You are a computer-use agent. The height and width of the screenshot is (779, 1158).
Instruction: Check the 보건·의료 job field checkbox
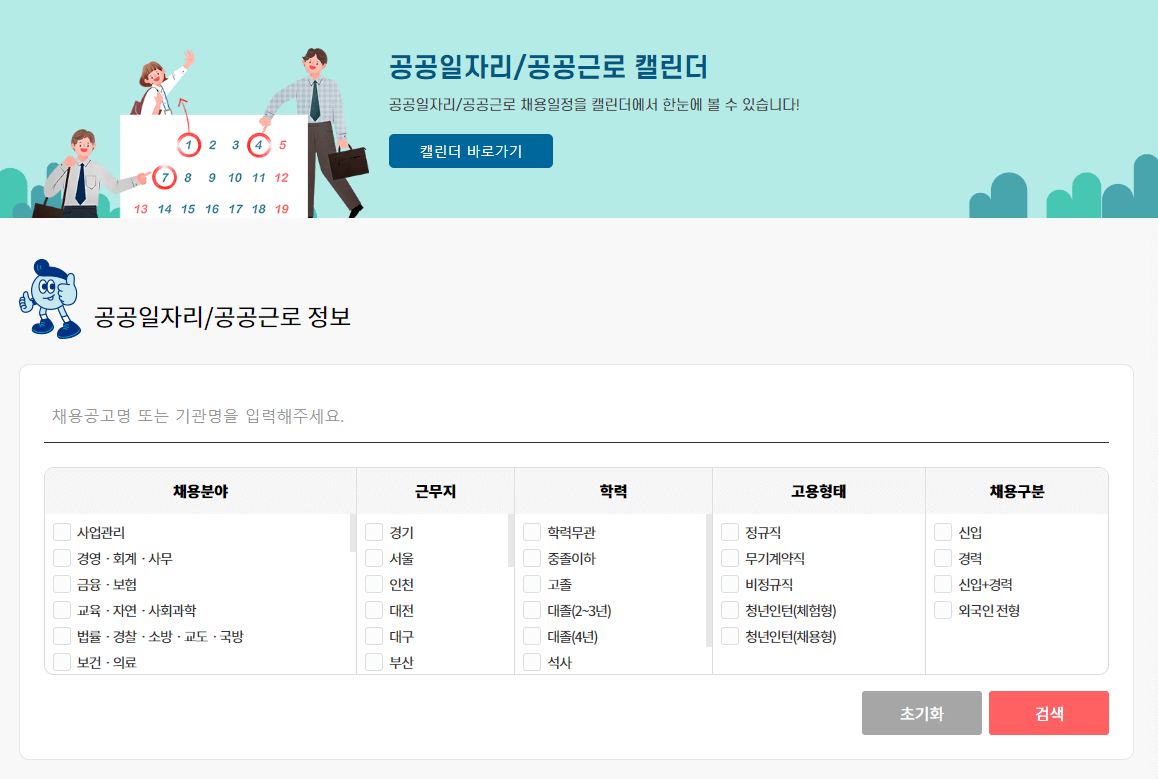61,662
